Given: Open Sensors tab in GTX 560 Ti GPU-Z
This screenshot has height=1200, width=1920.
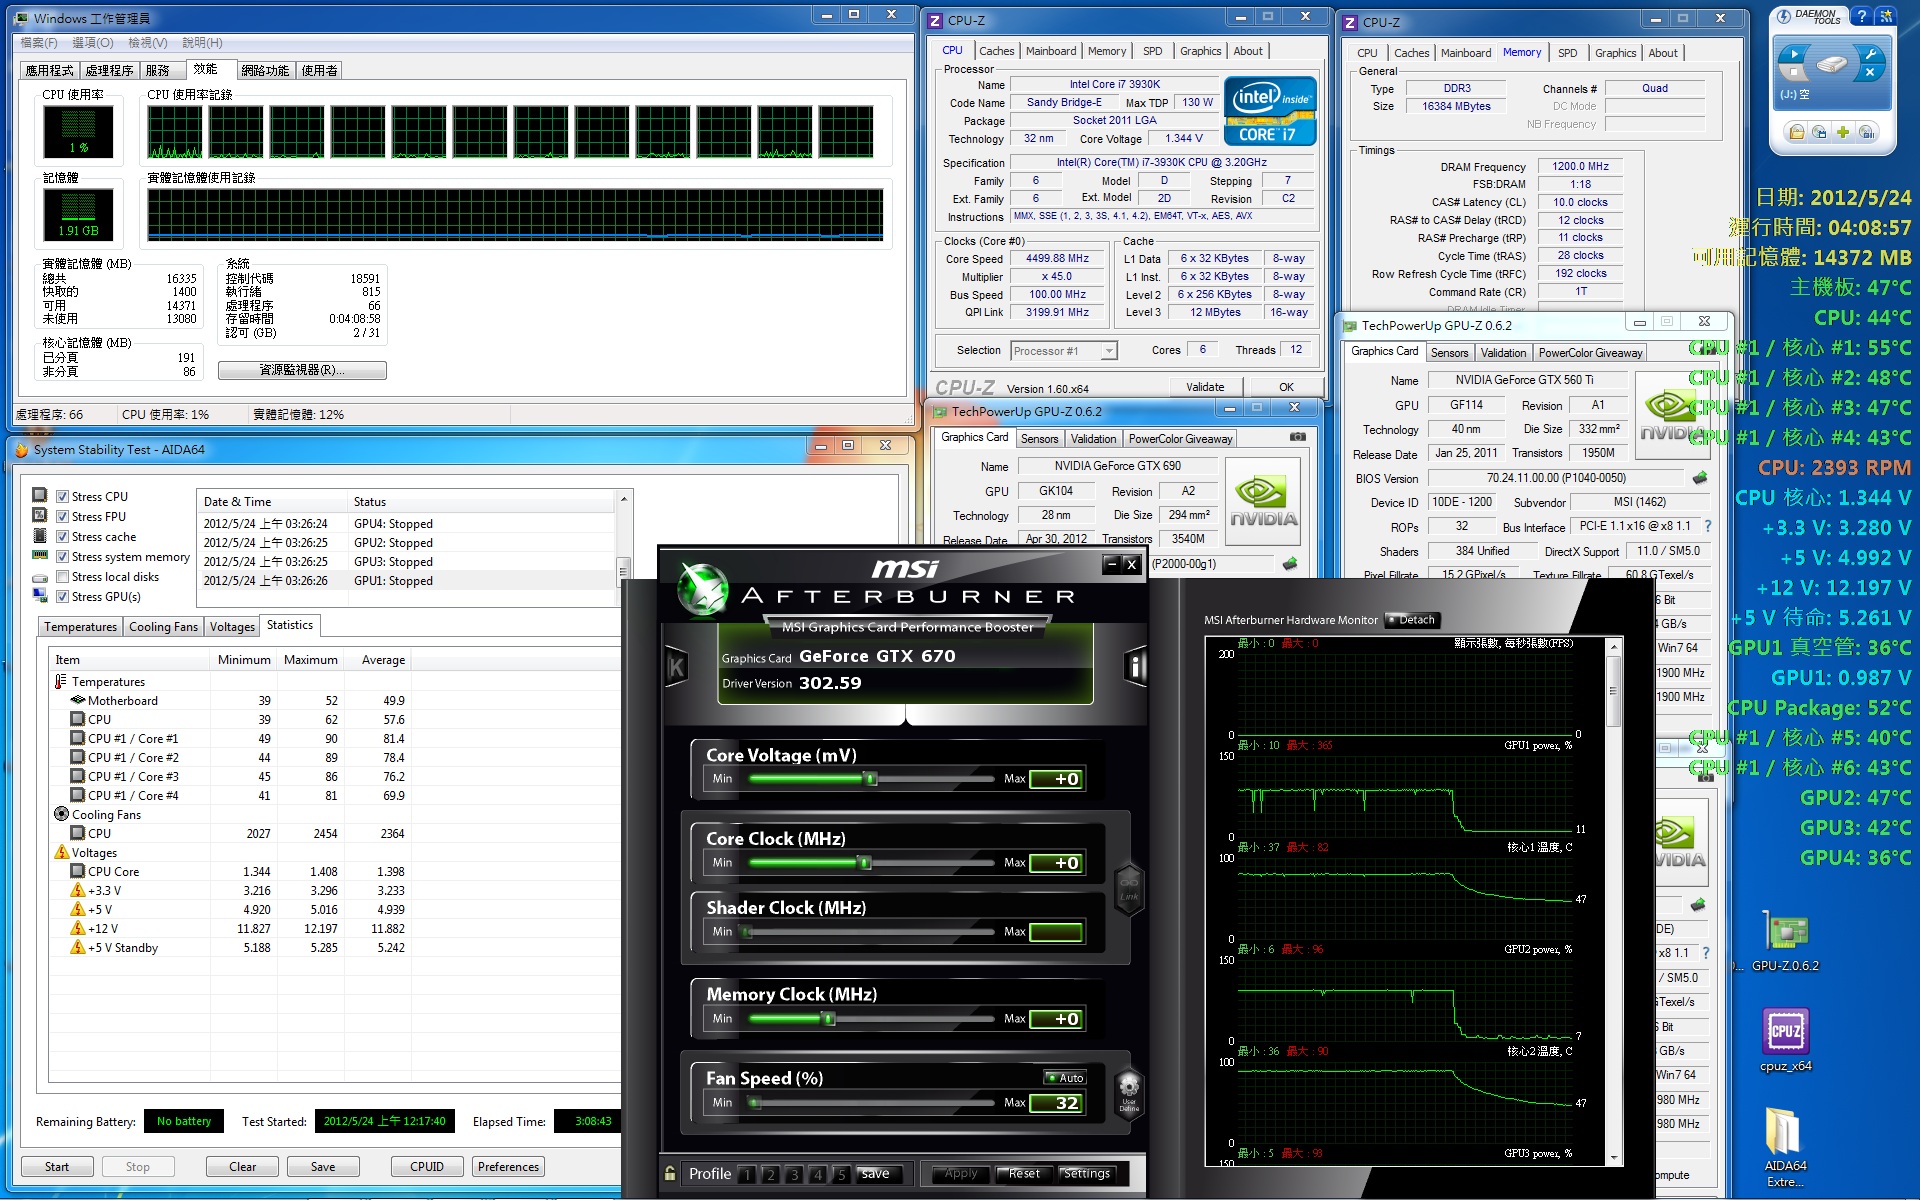Looking at the screenshot, I should [1449, 353].
